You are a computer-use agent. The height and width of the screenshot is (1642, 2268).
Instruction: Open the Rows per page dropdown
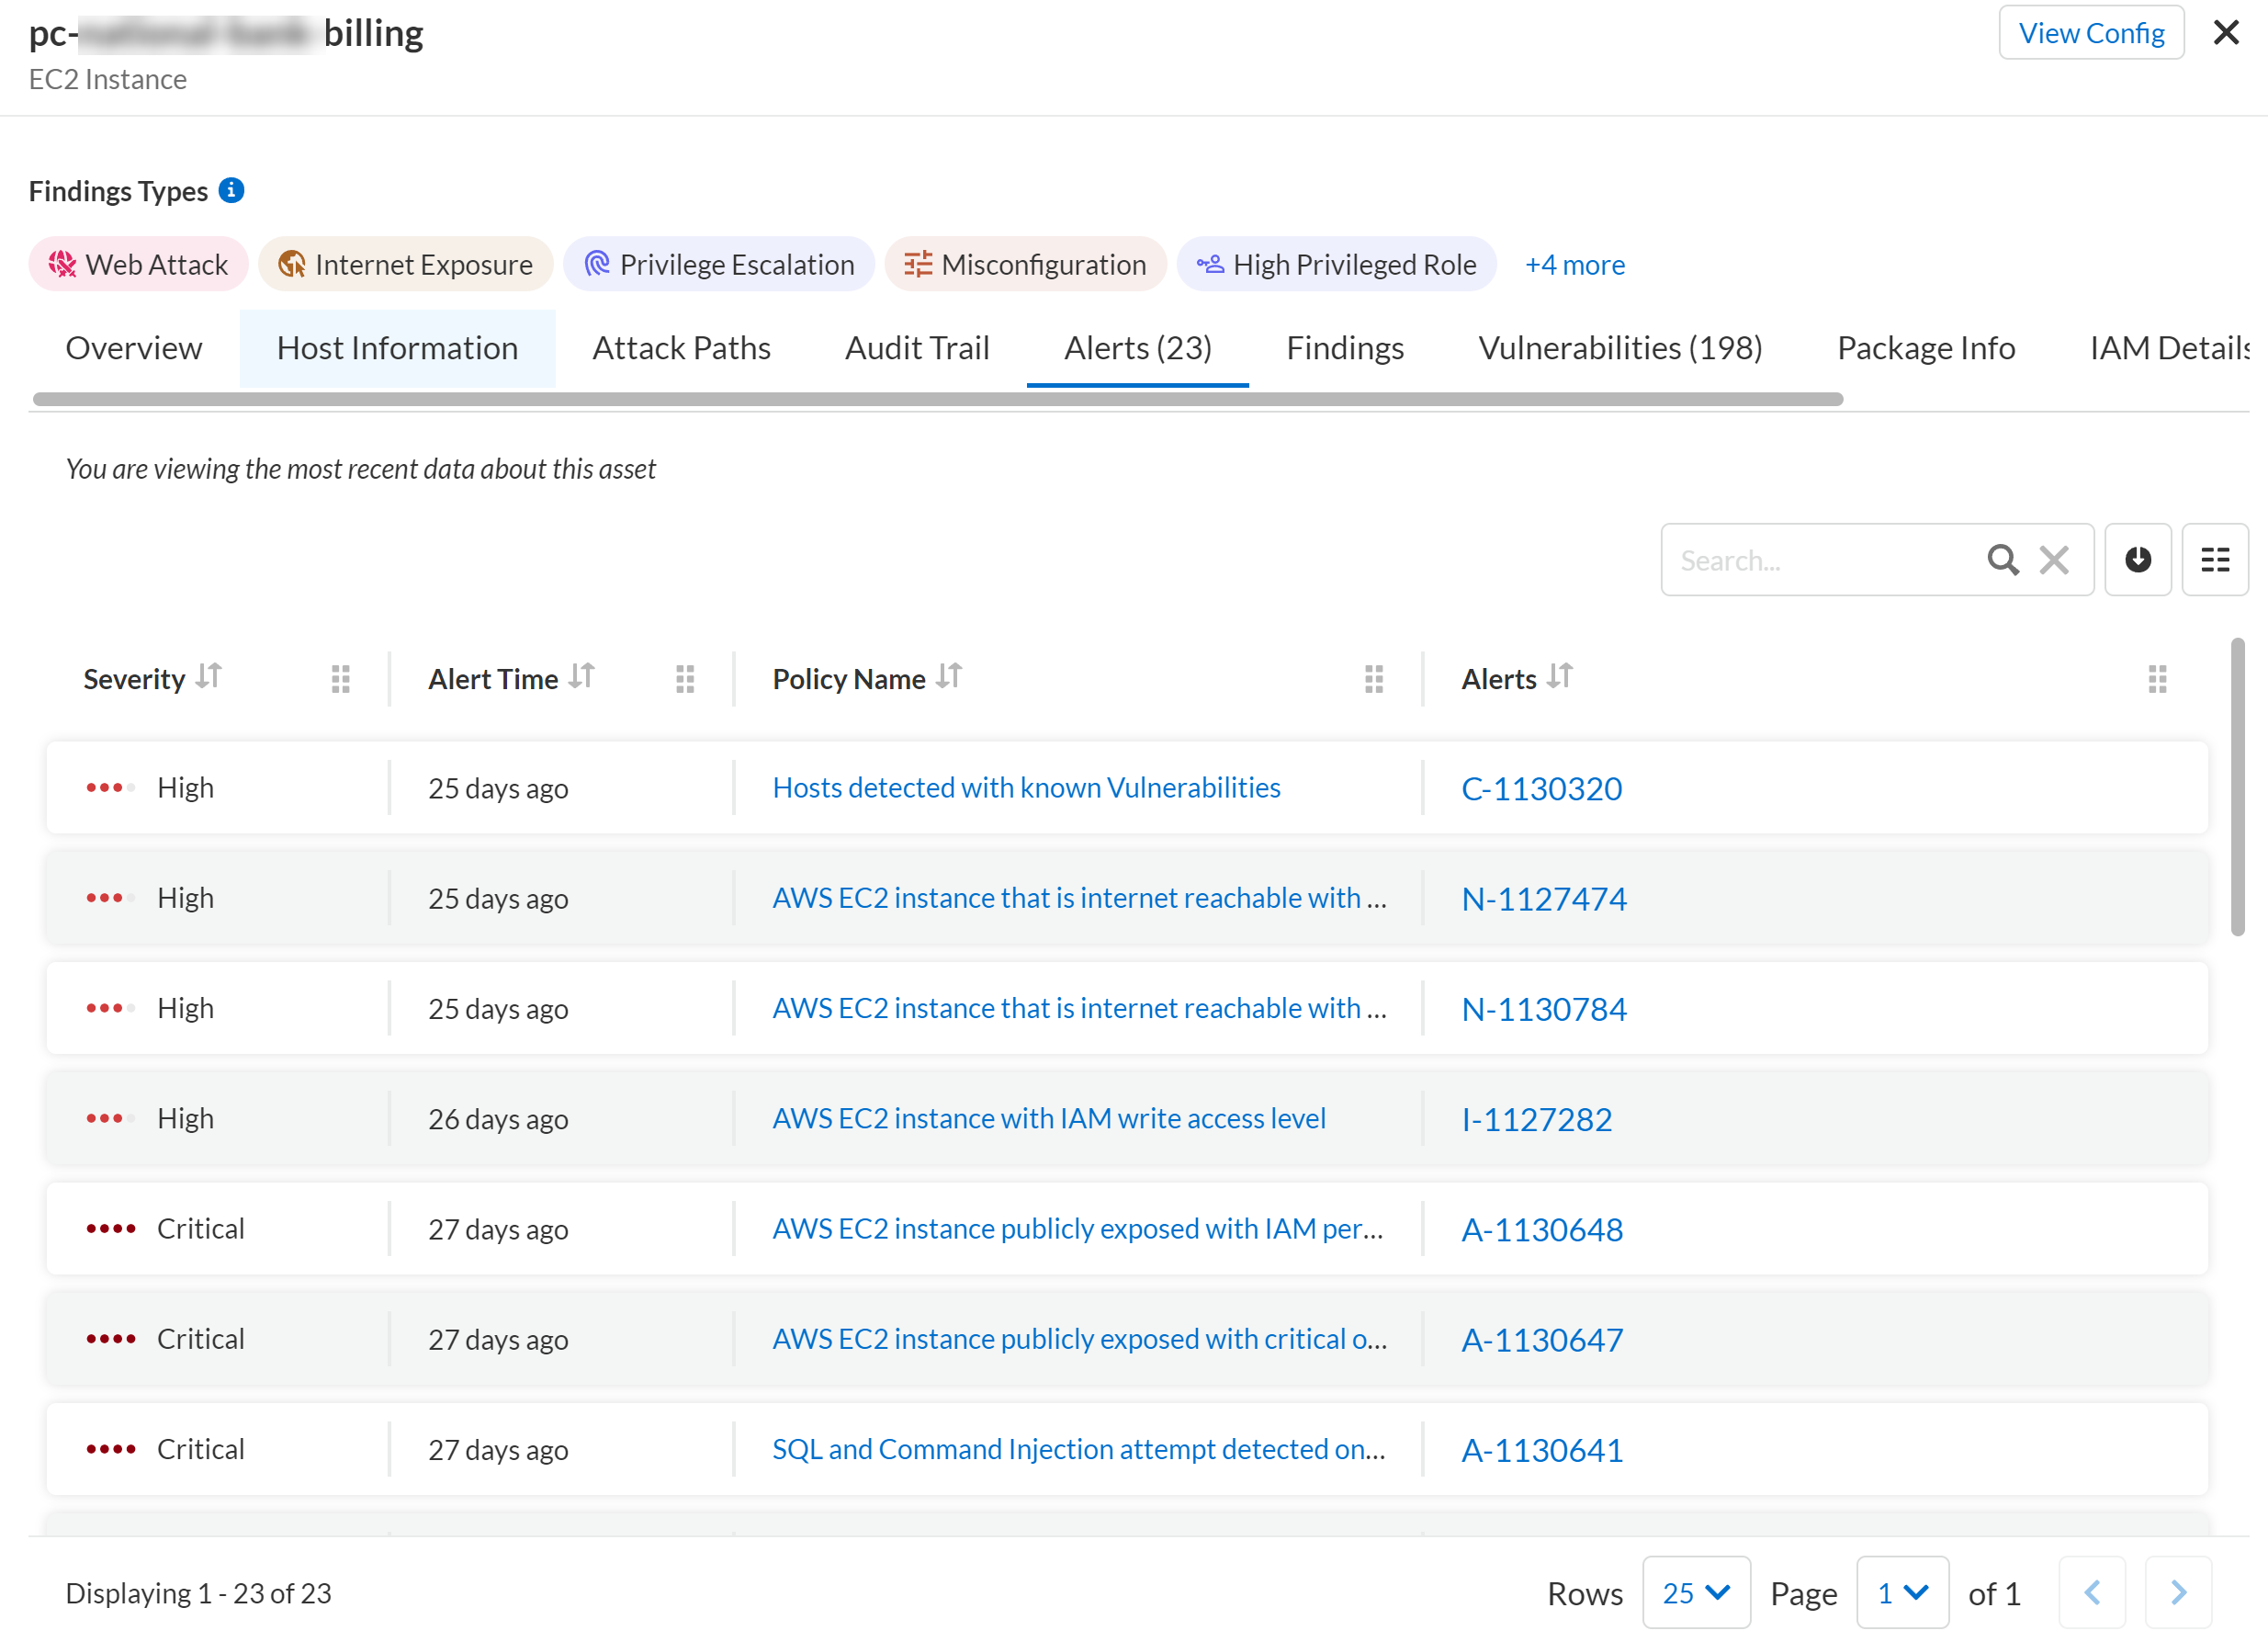tap(1696, 1592)
